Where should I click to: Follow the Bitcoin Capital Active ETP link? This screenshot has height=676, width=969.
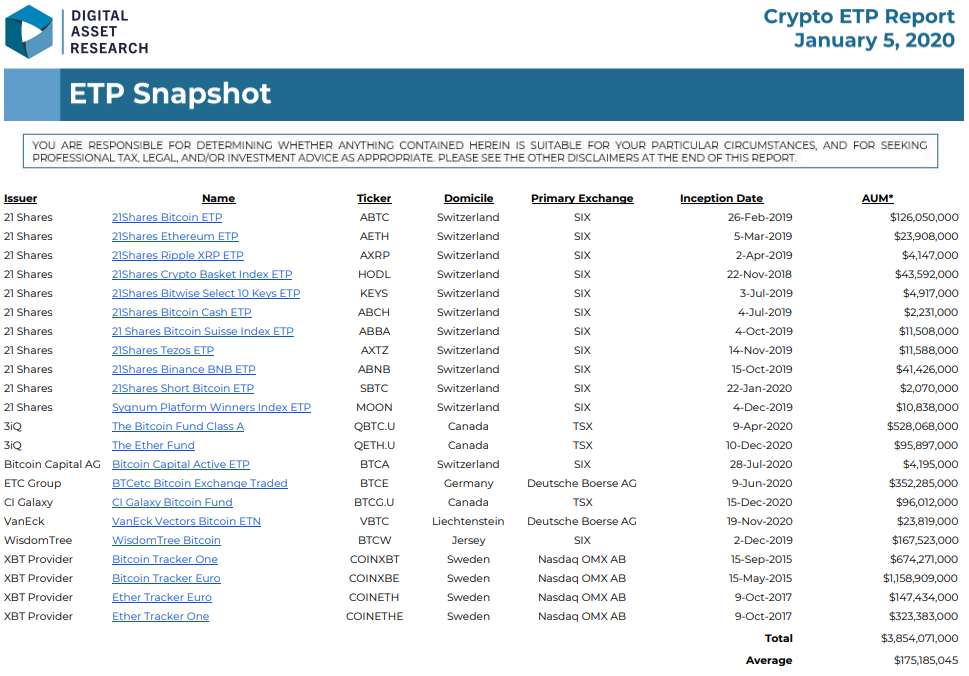[x=180, y=465]
